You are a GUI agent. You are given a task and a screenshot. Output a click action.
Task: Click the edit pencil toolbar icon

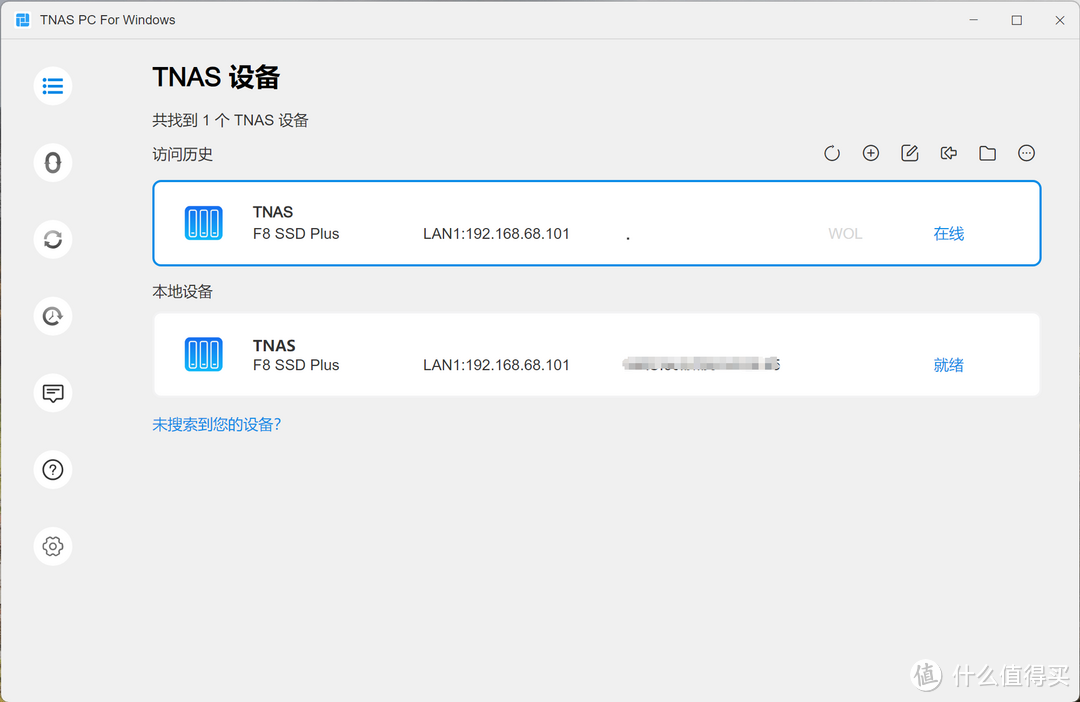click(x=910, y=153)
